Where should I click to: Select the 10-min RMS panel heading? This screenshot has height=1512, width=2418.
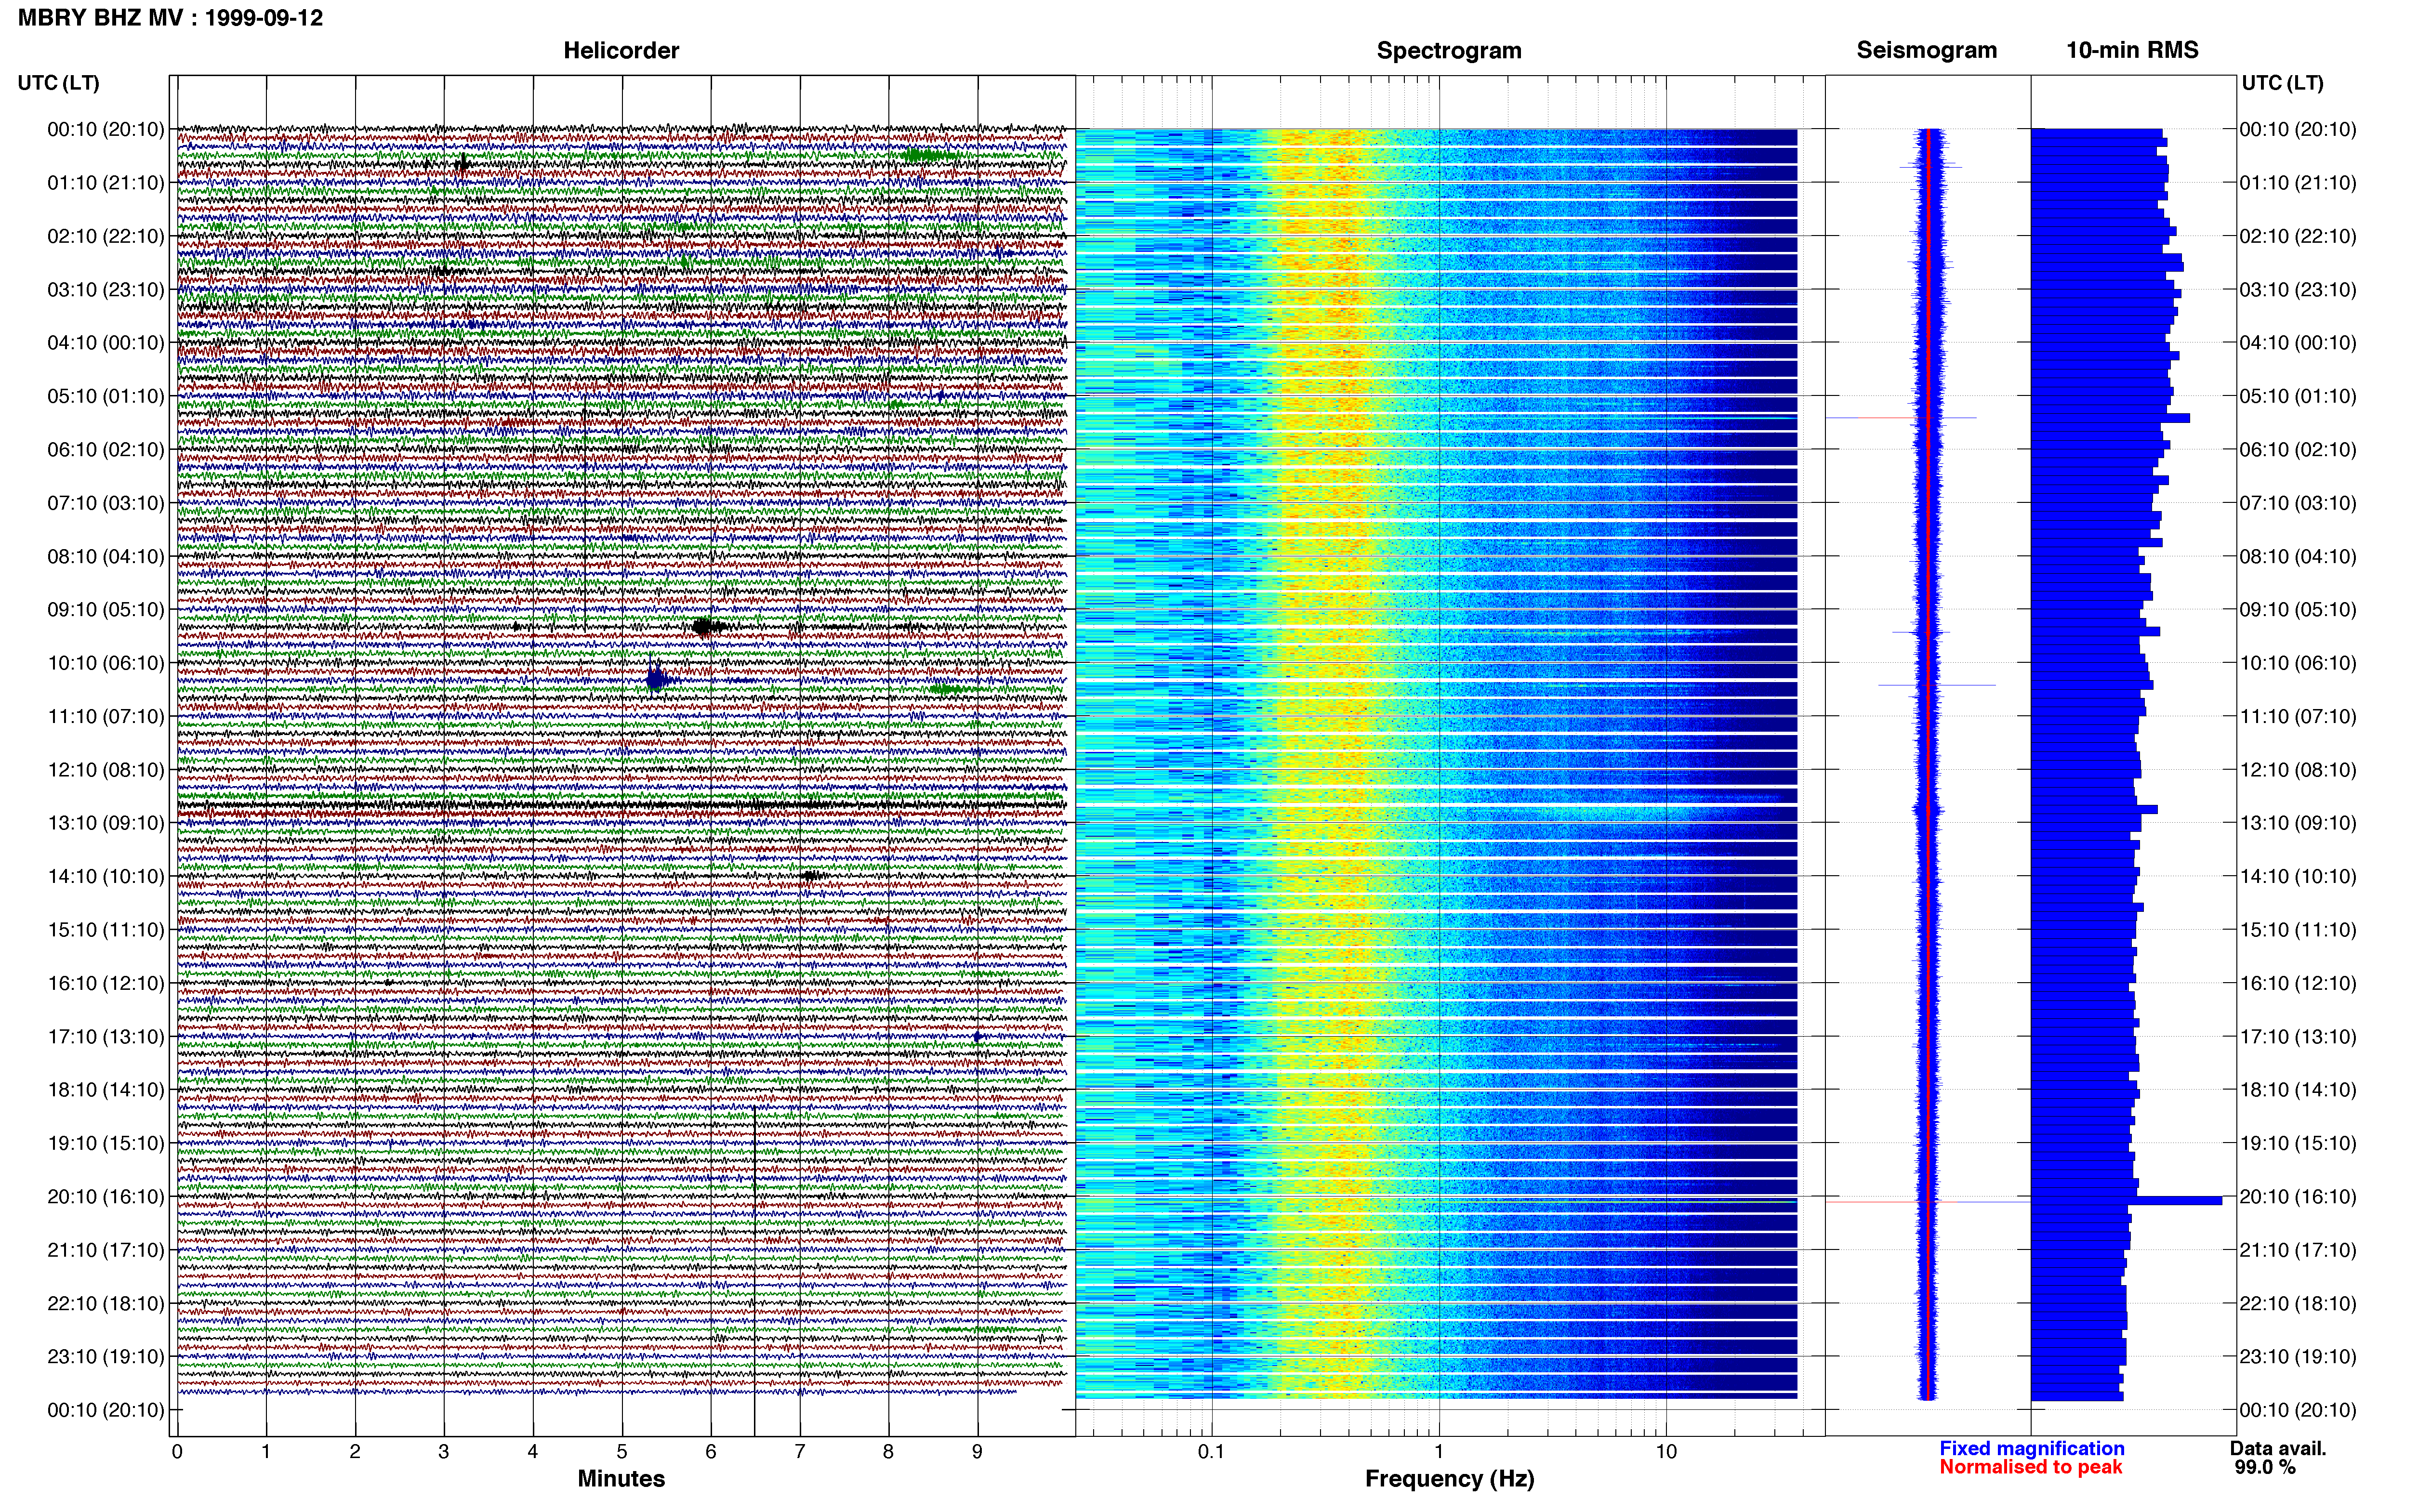(x=2132, y=51)
